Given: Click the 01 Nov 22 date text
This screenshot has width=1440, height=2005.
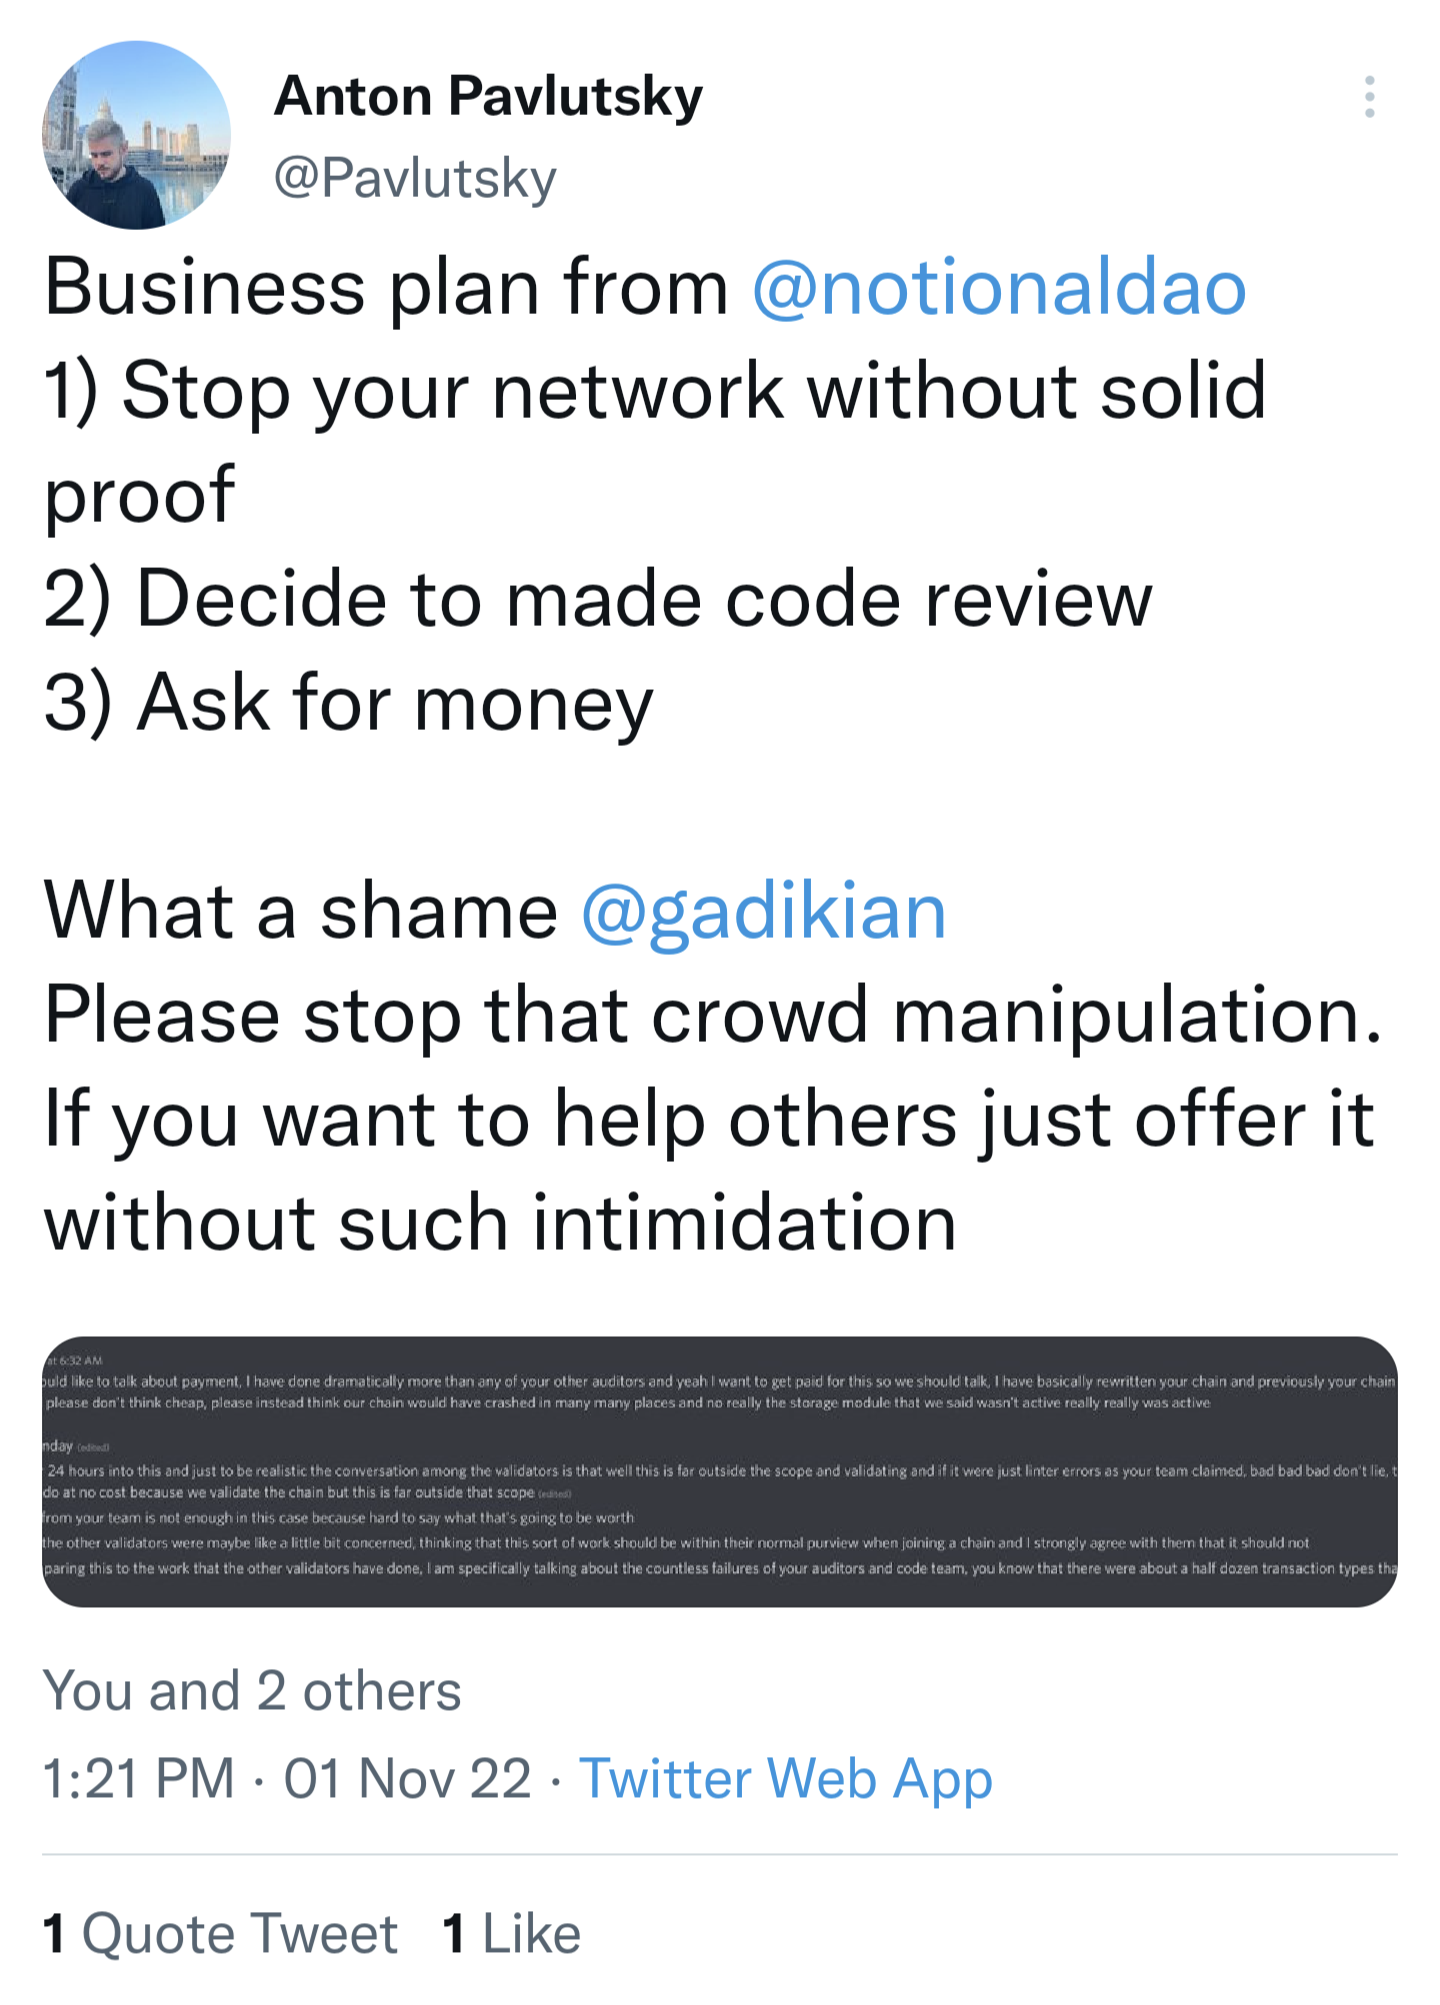Looking at the screenshot, I should tap(407, 1779).
